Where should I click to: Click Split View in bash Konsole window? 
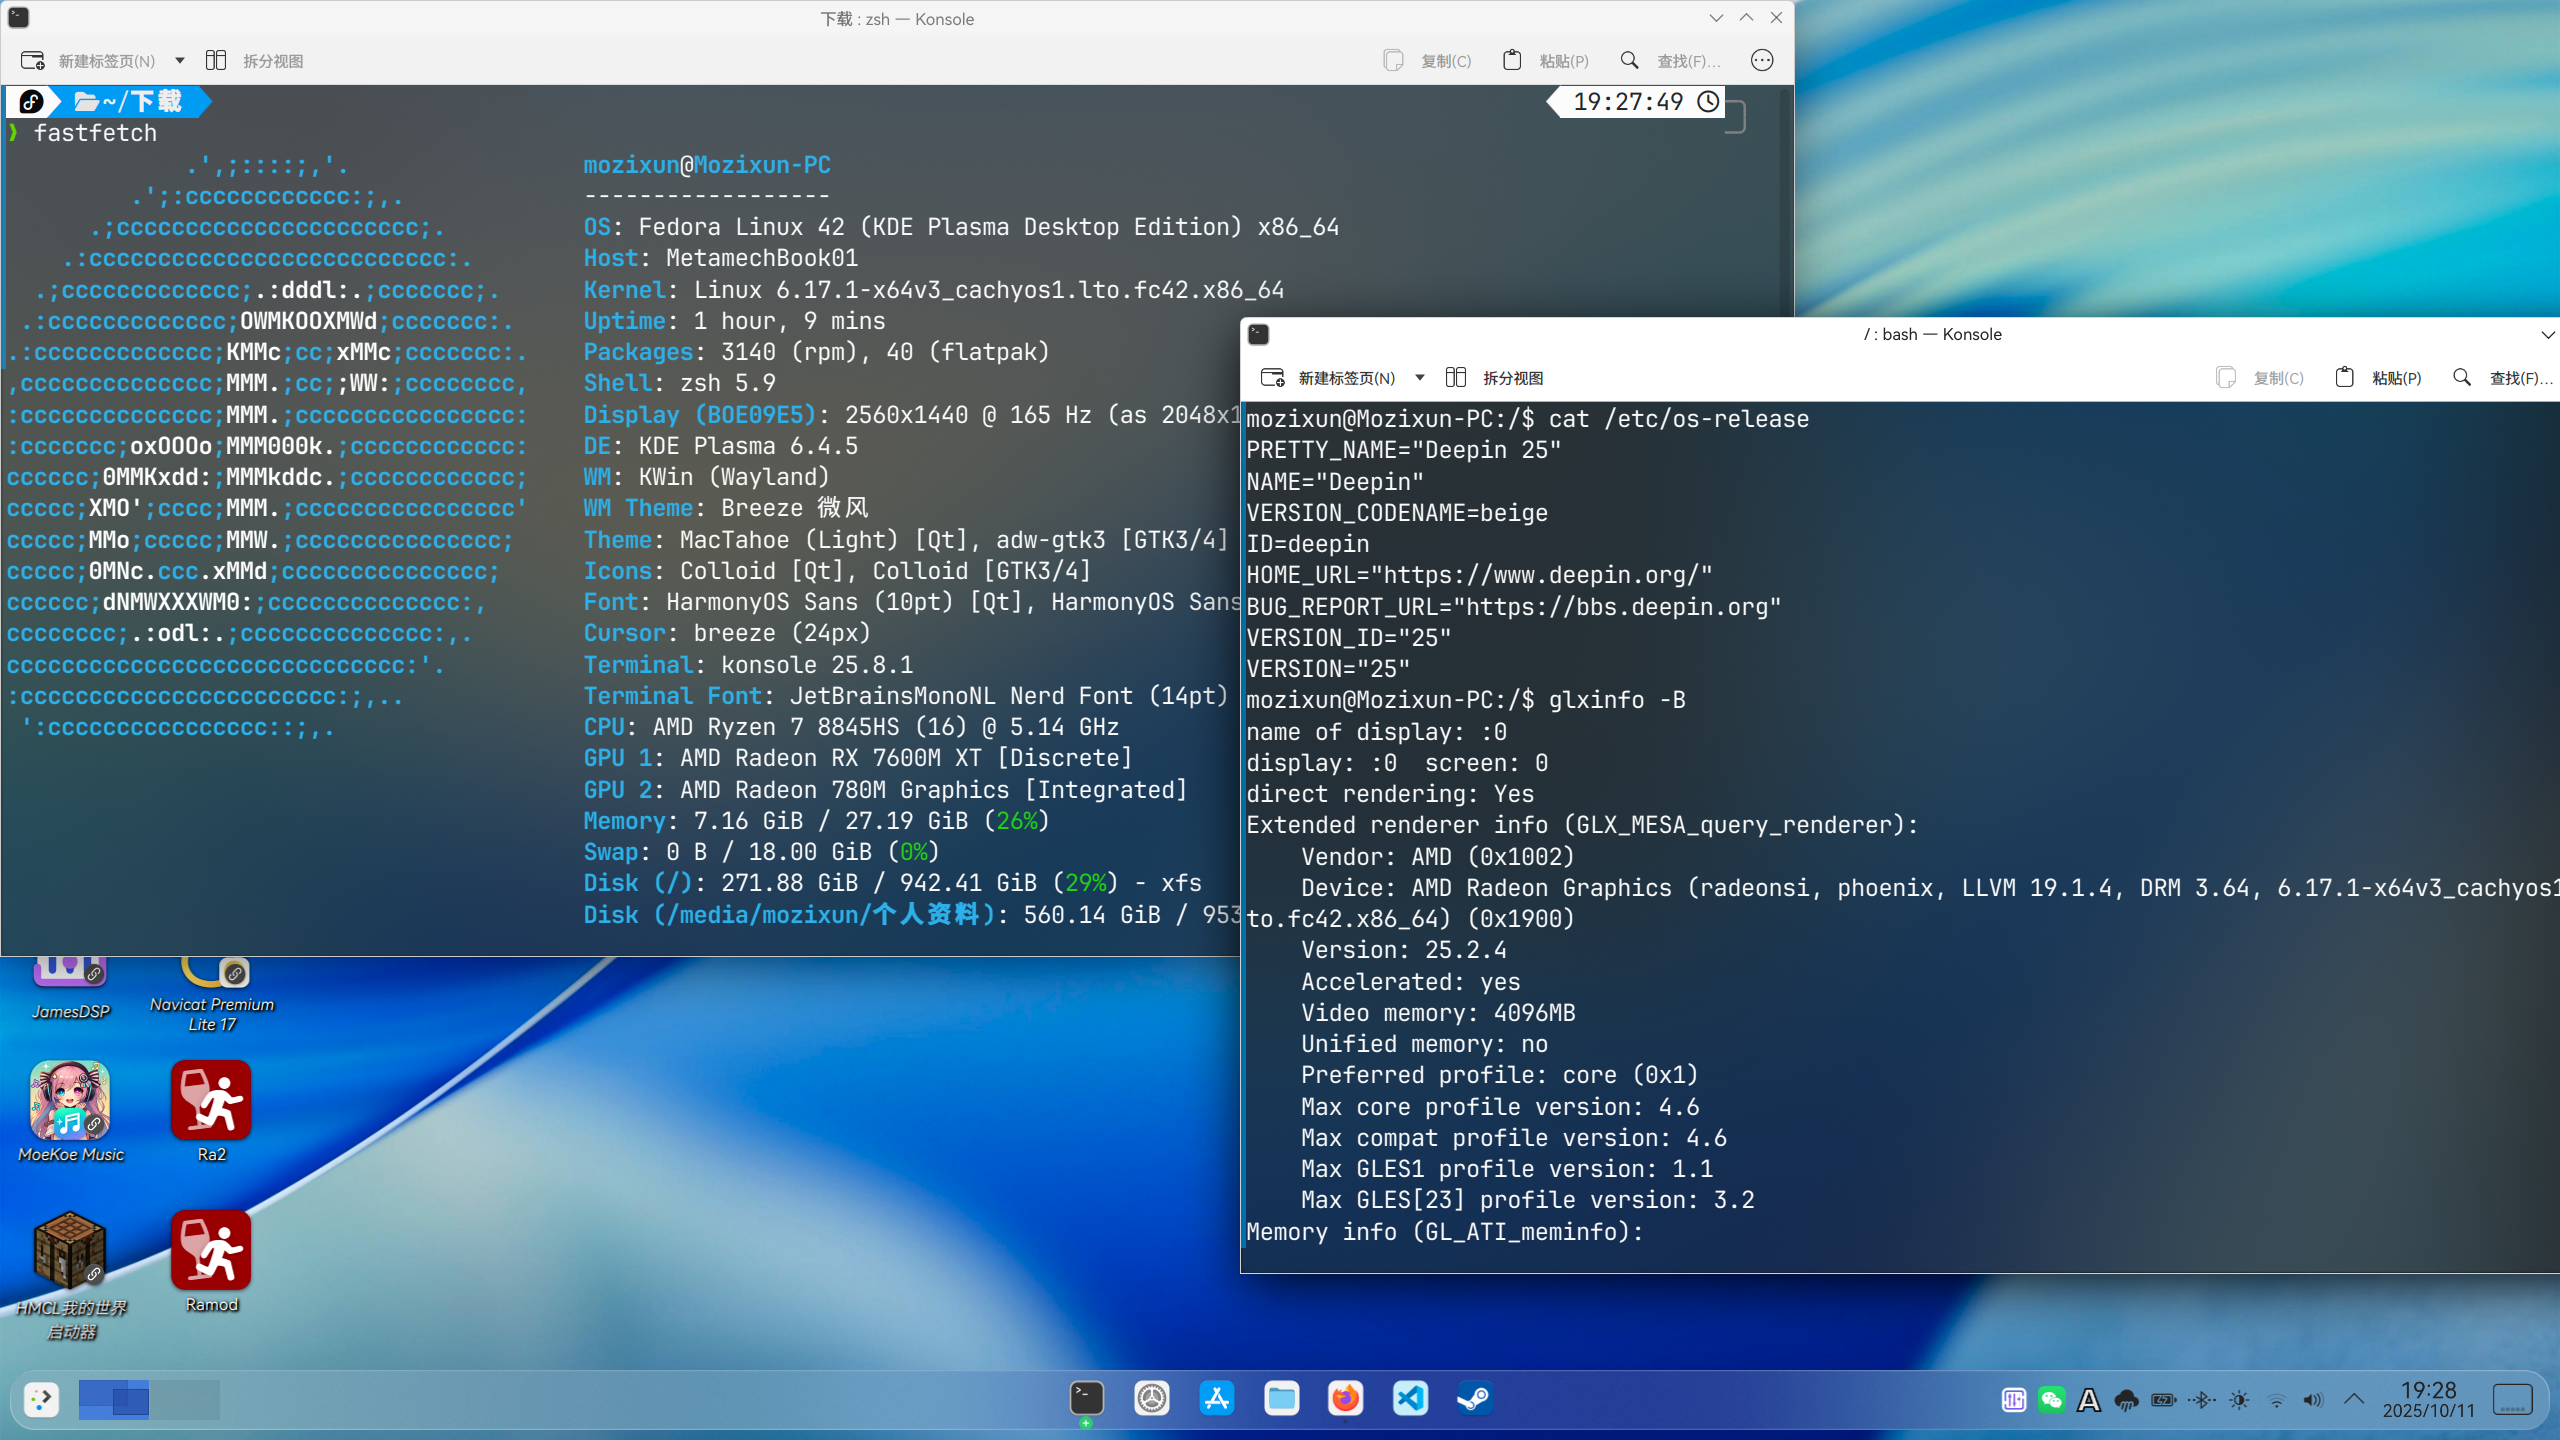[x=1494, y=378]
